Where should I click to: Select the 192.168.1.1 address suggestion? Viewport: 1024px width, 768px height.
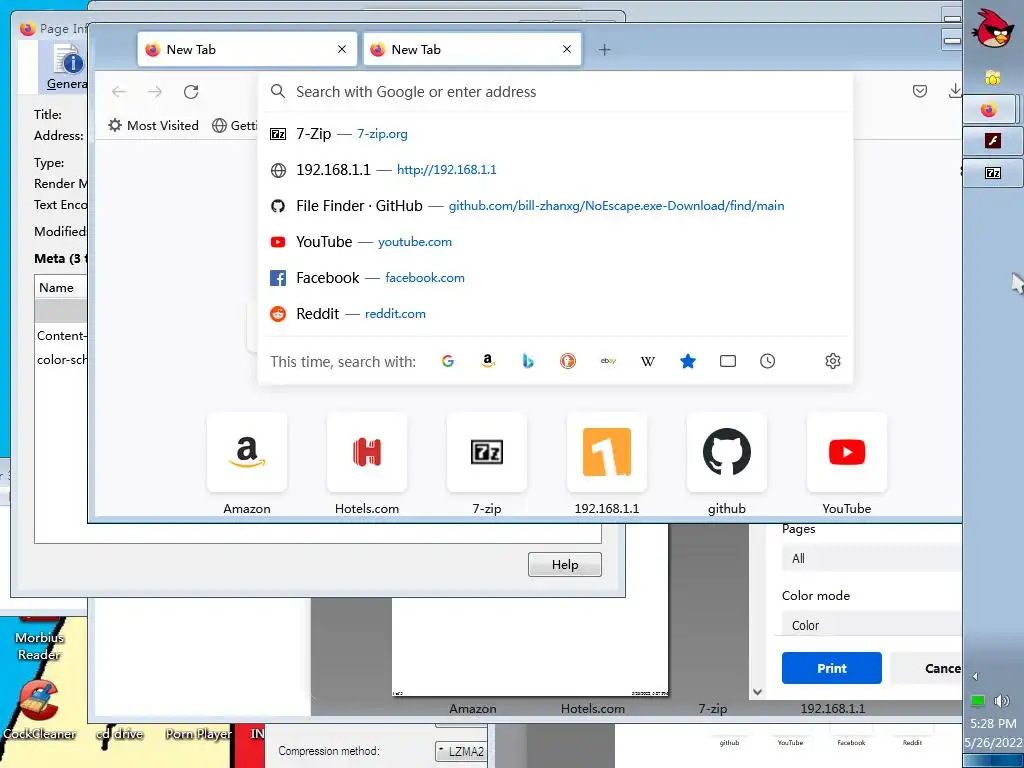click(x=555, y=170)
